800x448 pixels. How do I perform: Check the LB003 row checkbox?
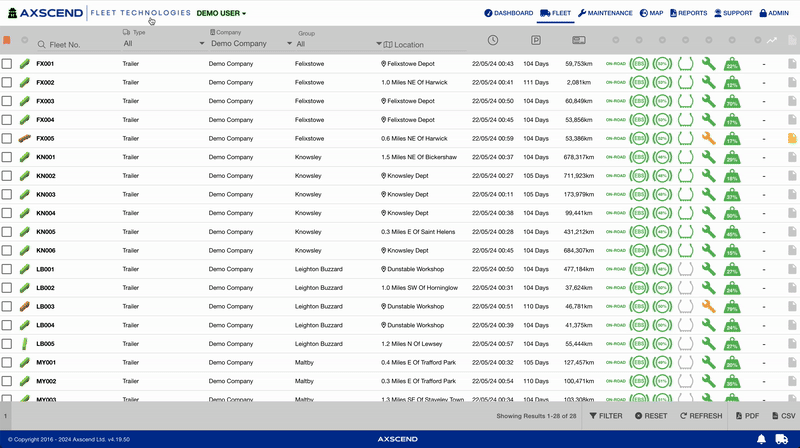click(7, 307)
